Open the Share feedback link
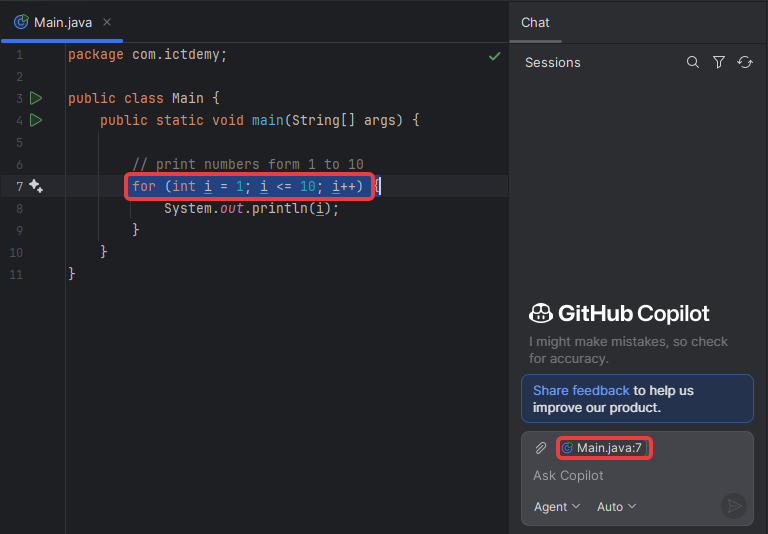 (x=581, y=390)
